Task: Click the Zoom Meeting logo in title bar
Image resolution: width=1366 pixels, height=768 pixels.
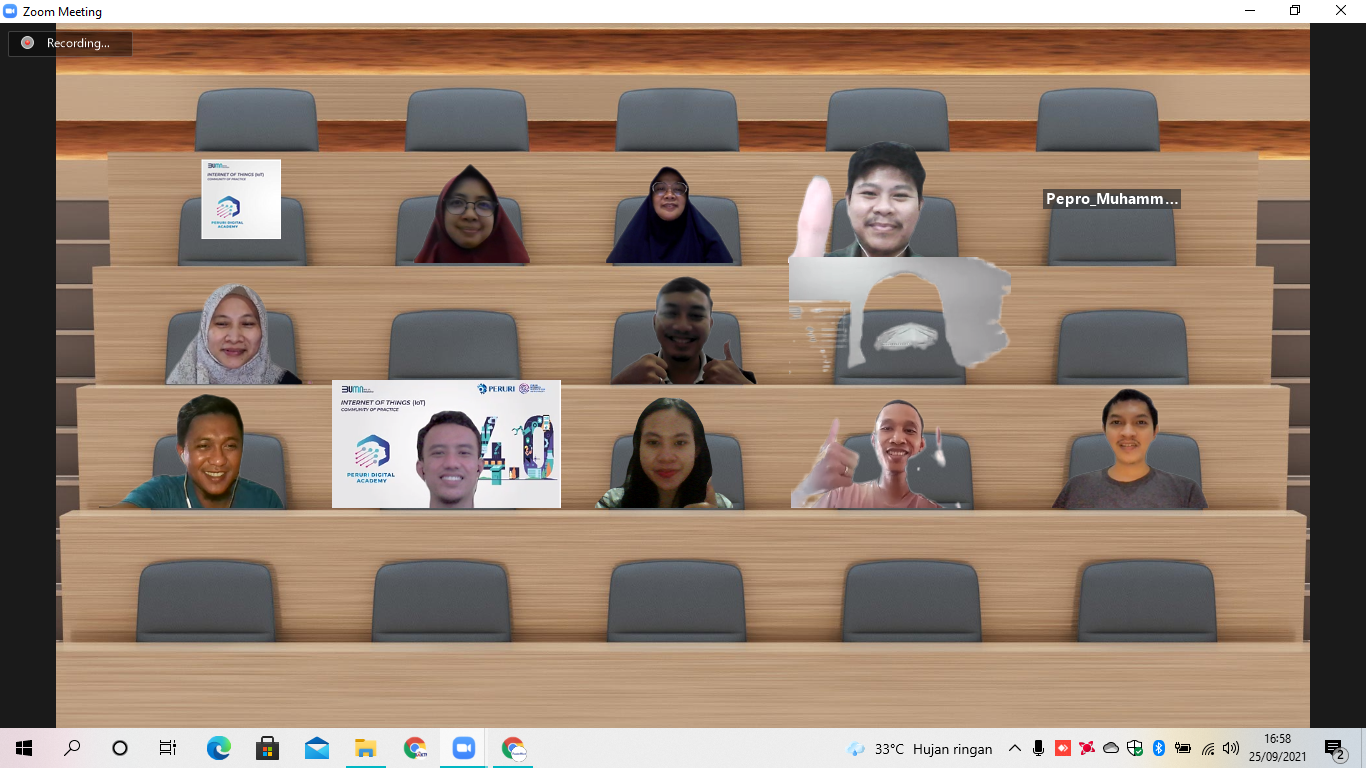Action: point(11,12)
